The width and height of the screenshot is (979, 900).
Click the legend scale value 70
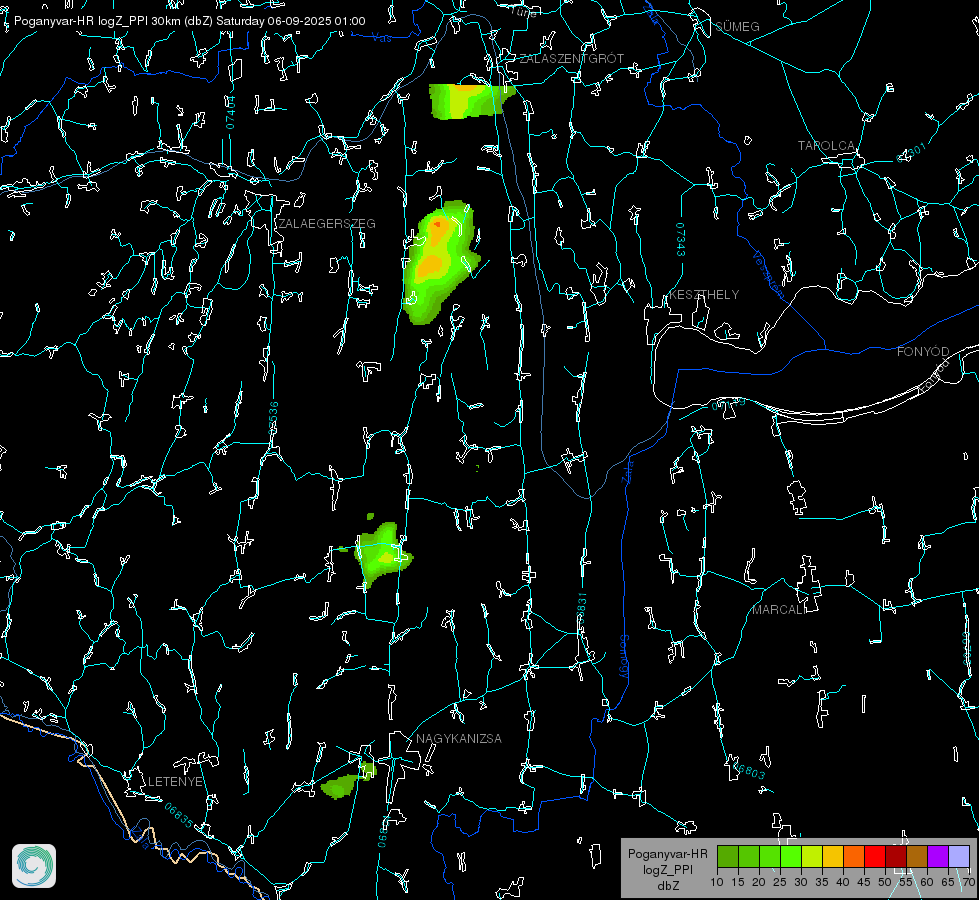[x=969, y=882]
